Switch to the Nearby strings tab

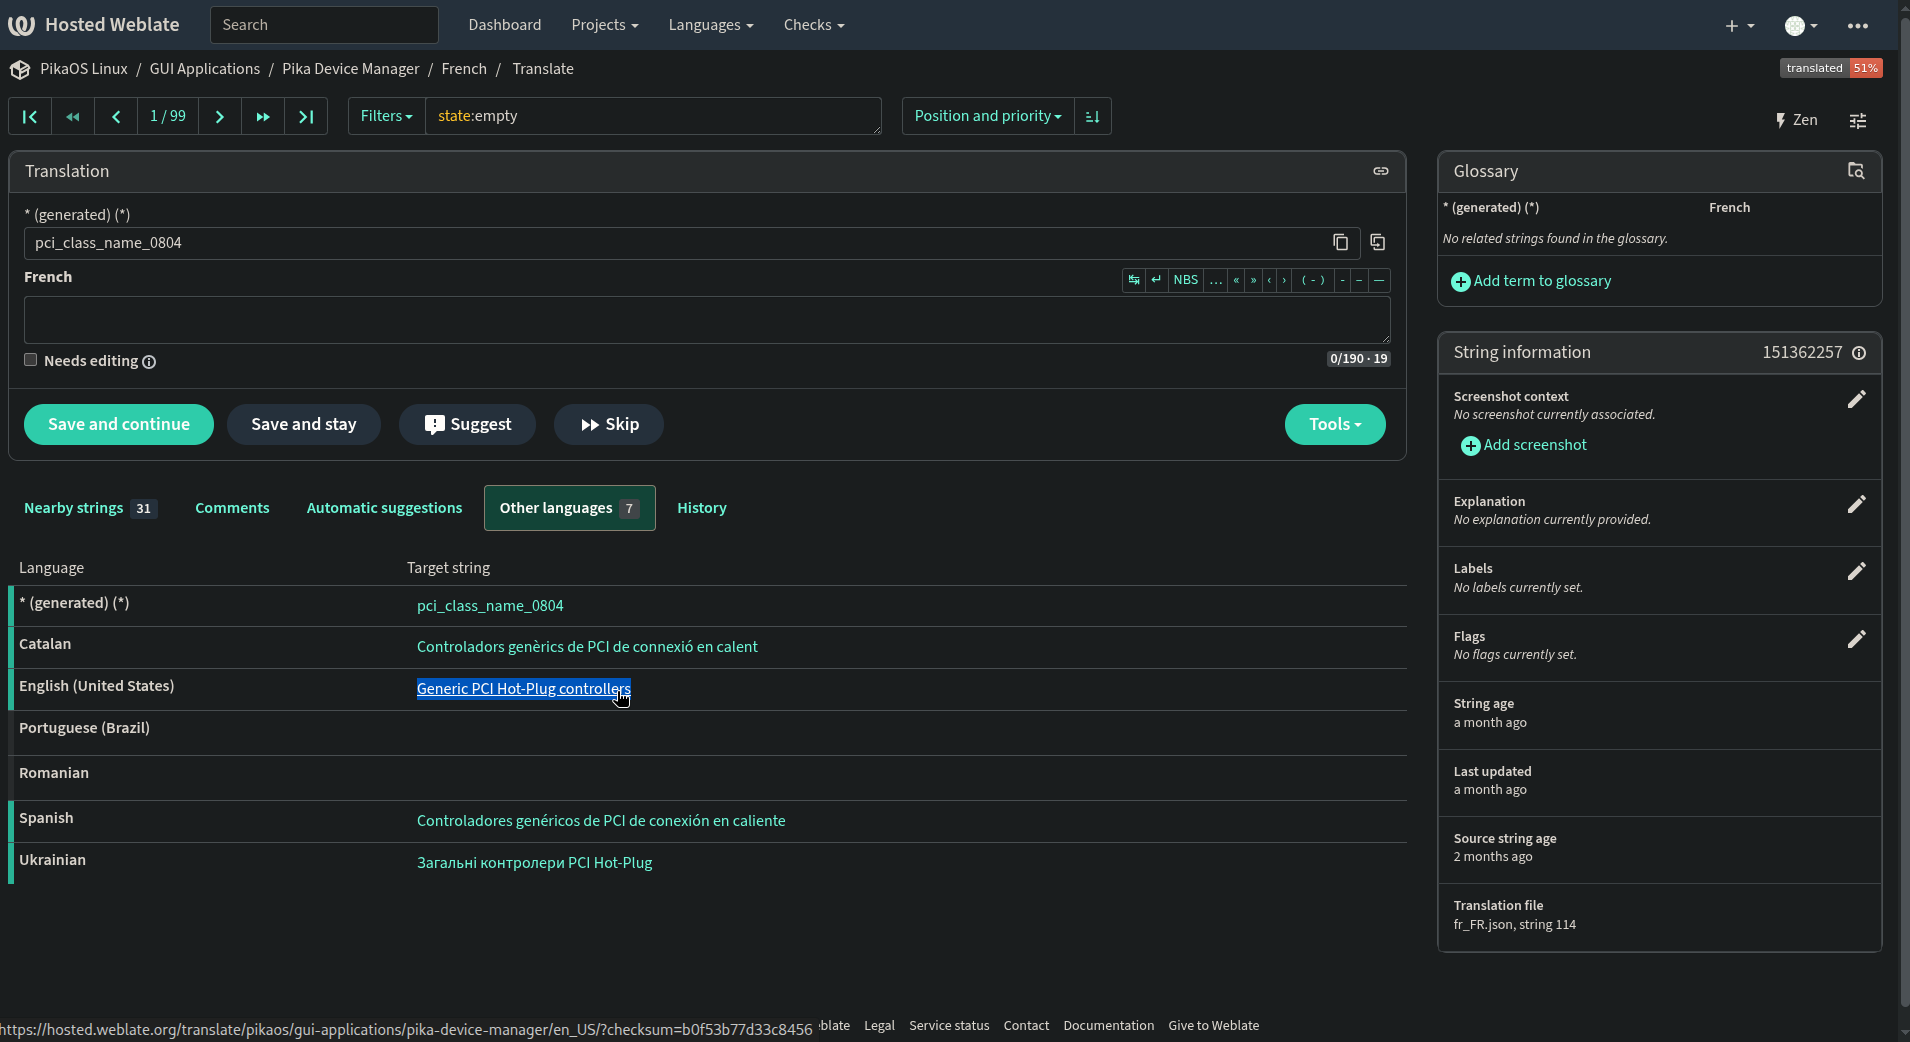coord(90,508)
